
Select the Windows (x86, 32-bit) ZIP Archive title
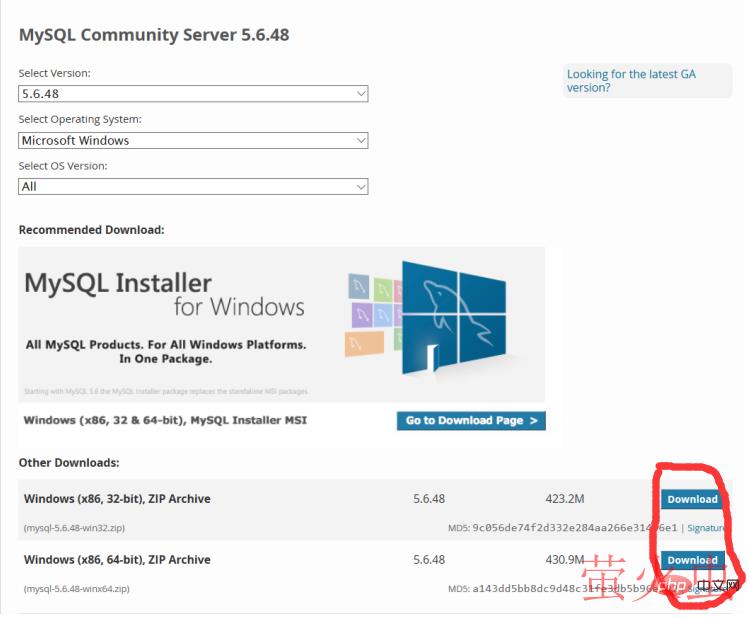[x=117, y=499]
